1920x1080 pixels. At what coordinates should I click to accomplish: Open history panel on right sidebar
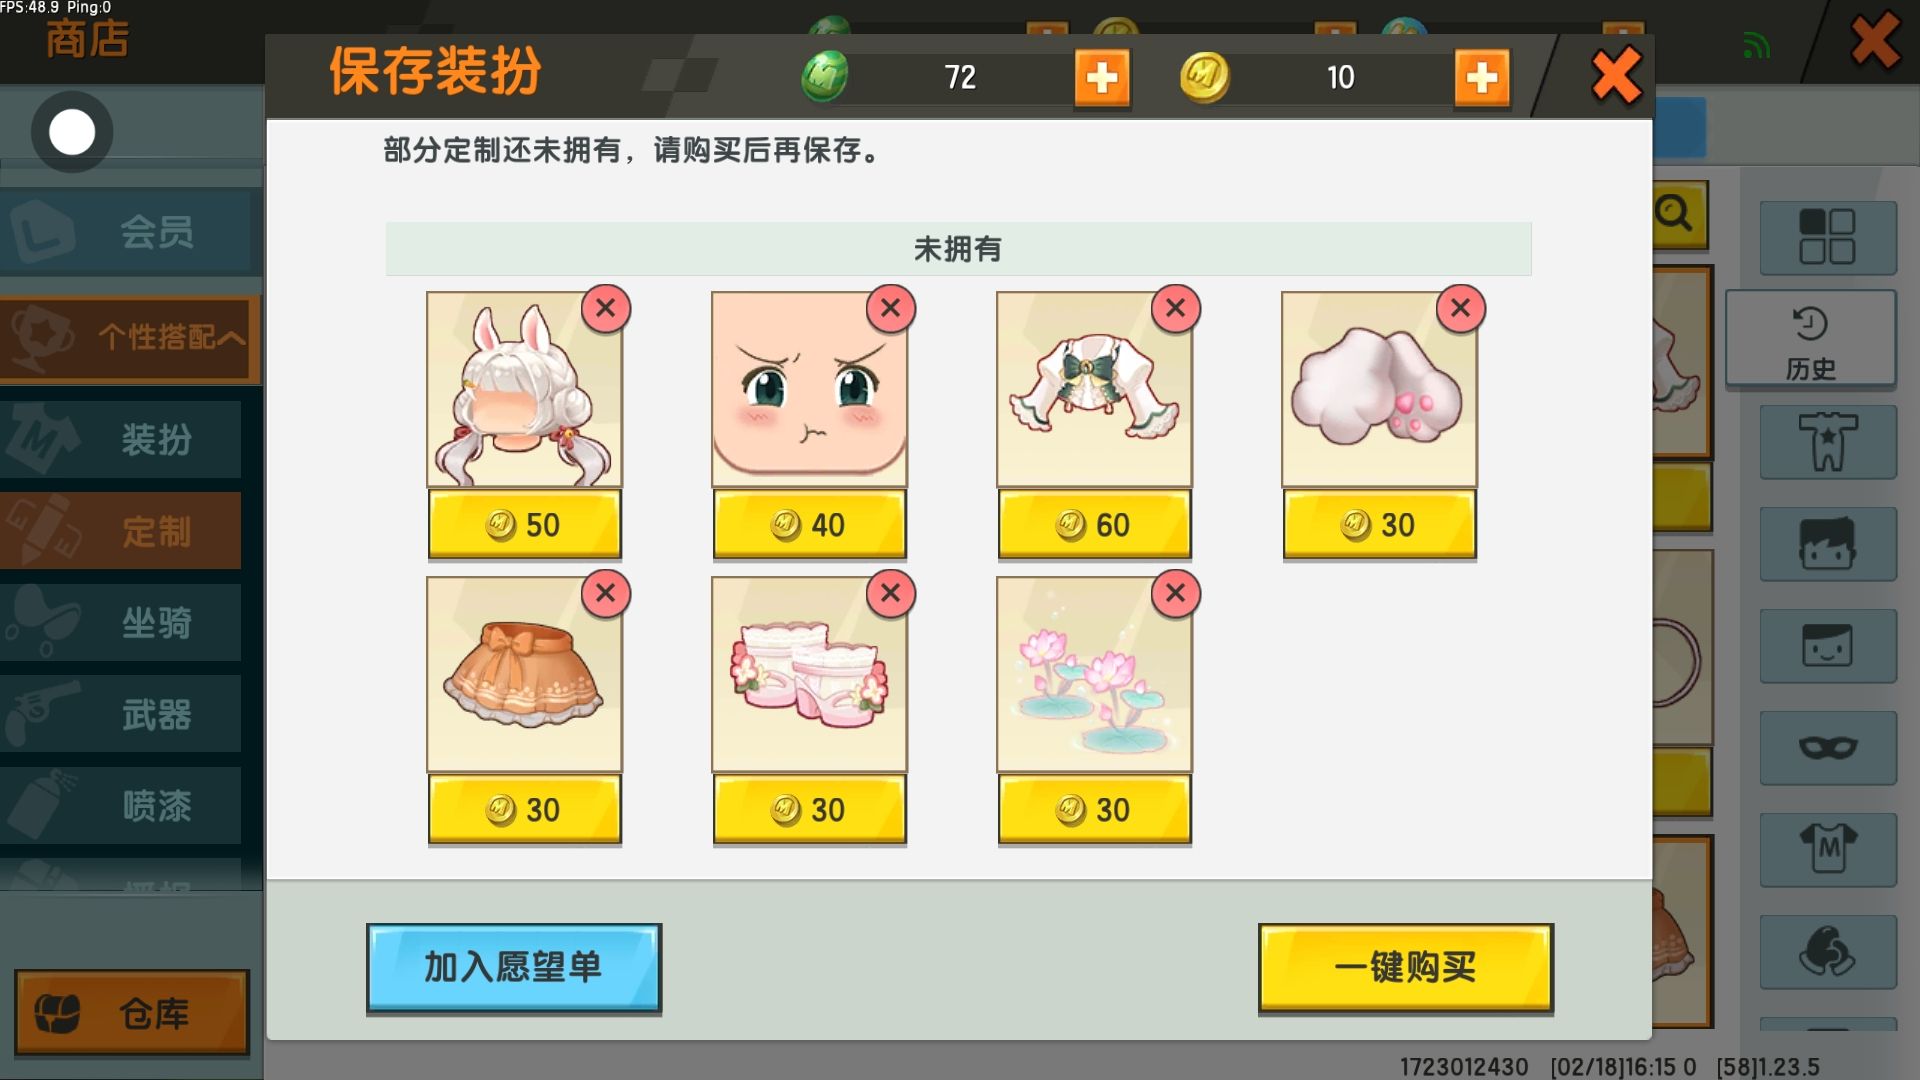coord(1811,340)
